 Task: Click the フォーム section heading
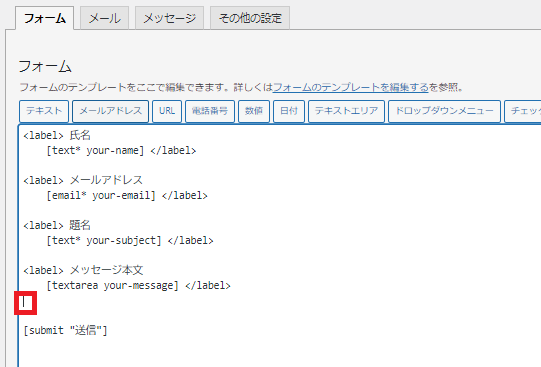coord(45,66)
